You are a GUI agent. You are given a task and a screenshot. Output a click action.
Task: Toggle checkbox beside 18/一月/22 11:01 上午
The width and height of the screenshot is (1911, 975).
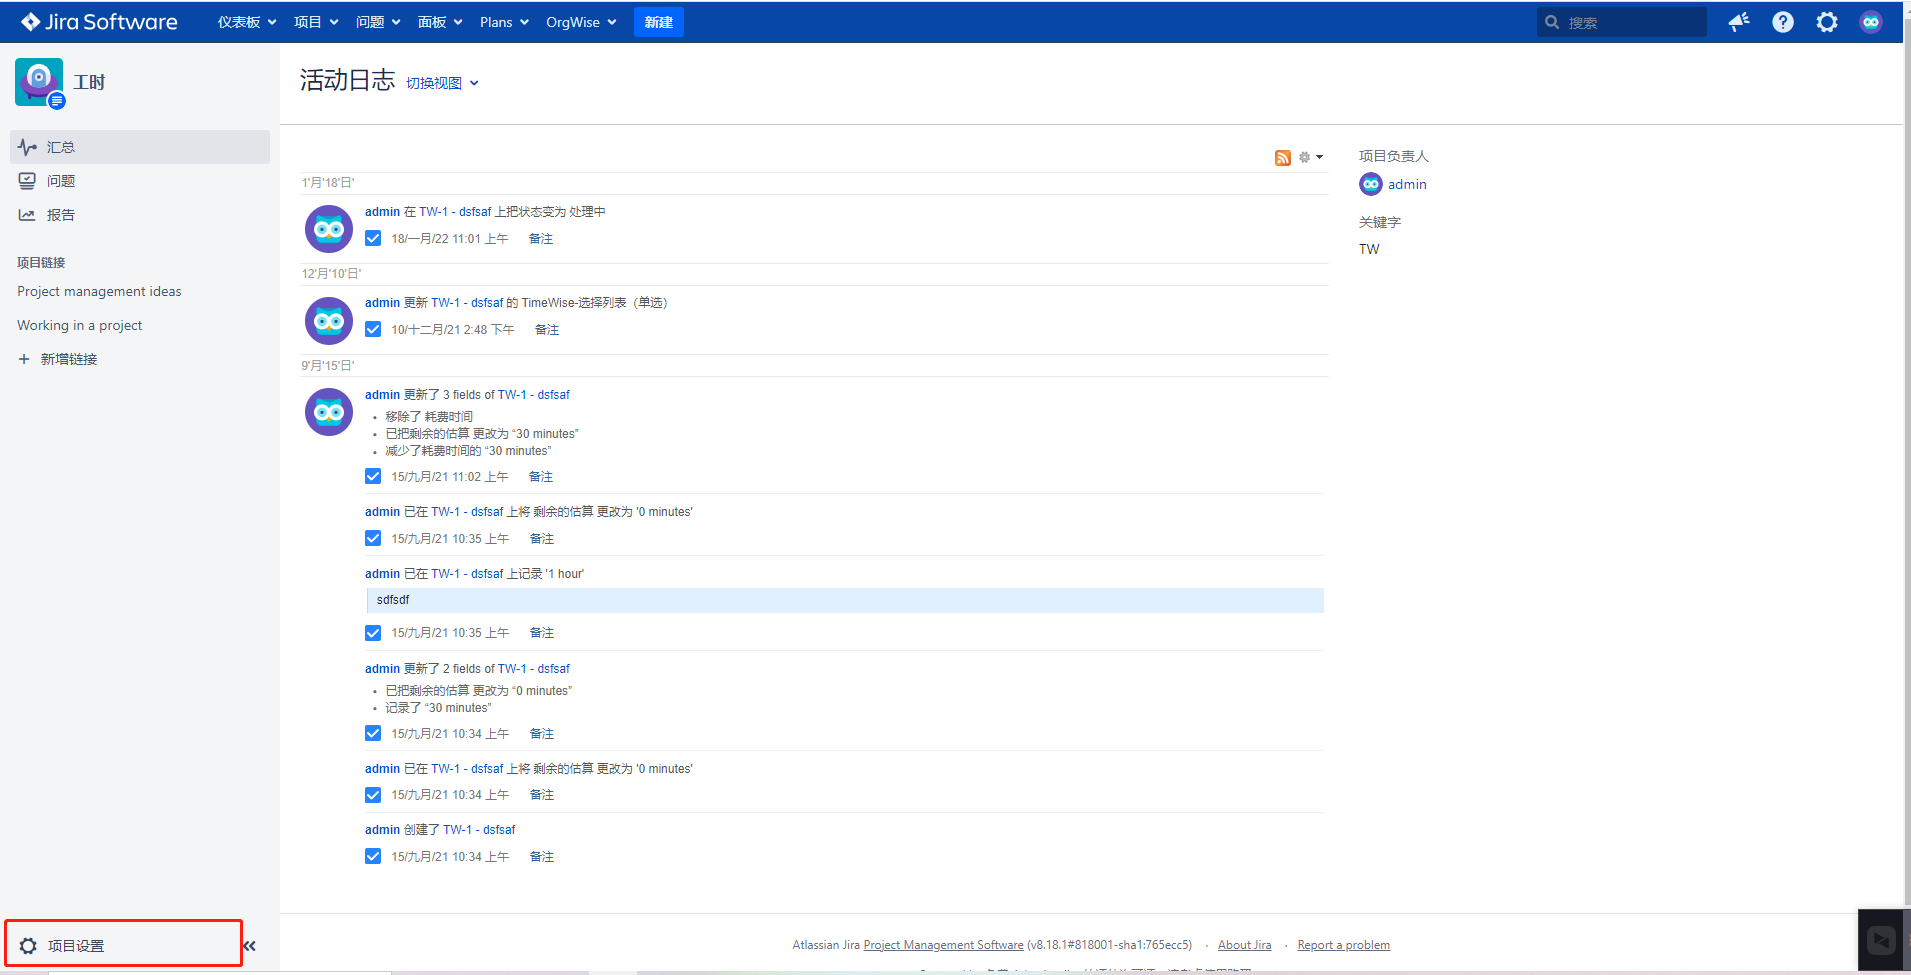pyautogui.click(x=373, y=239)
